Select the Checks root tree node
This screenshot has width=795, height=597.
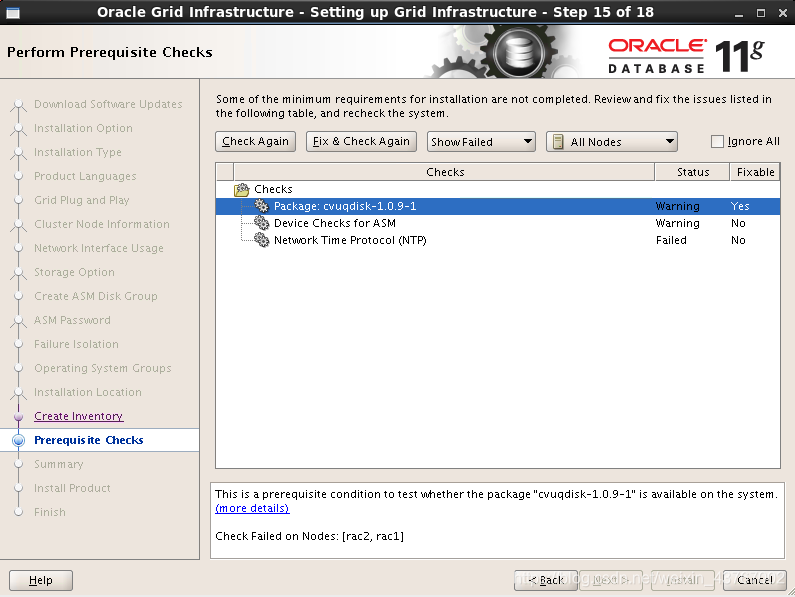pyautogui.click(x=273, y=189)
